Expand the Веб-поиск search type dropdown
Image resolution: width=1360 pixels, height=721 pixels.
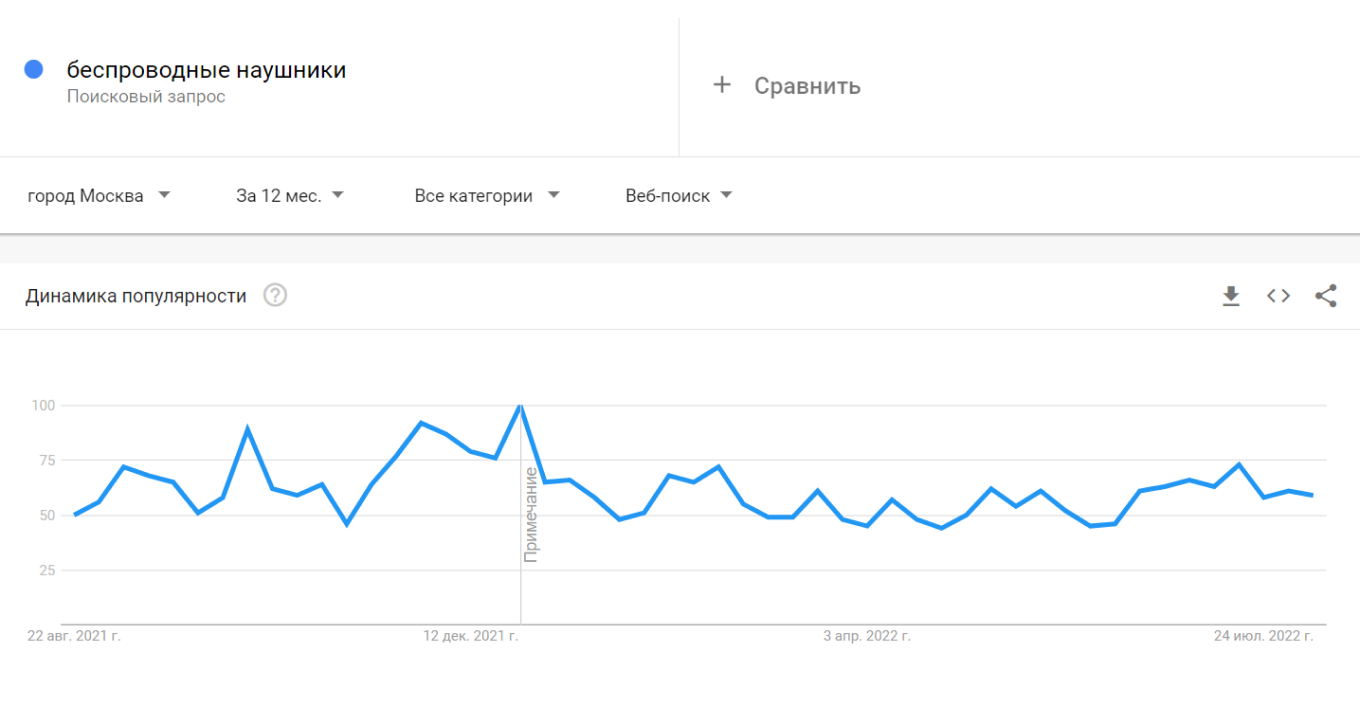[x=679, y=196]
